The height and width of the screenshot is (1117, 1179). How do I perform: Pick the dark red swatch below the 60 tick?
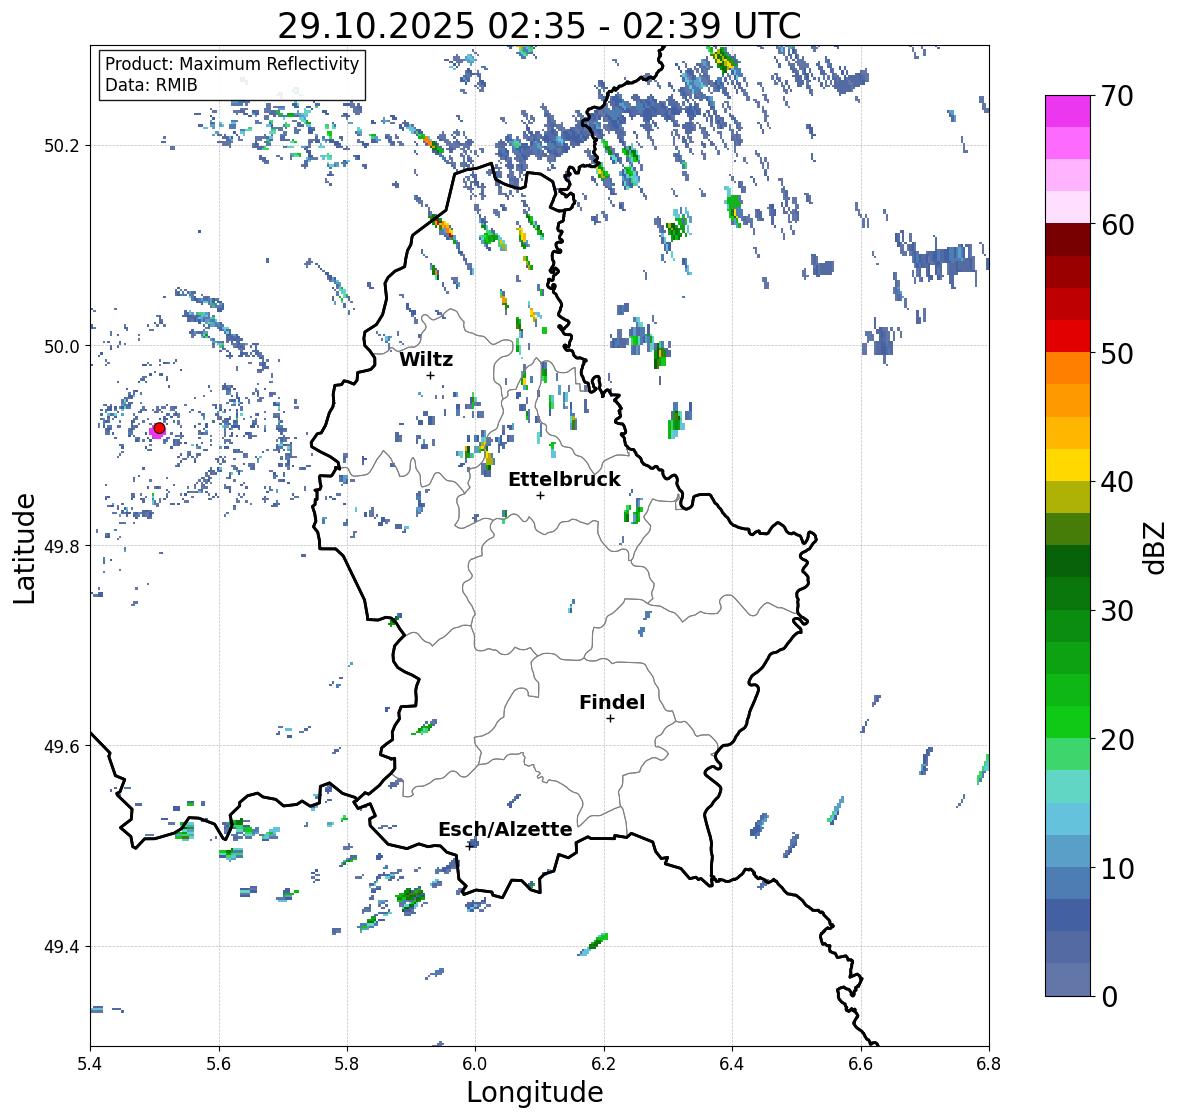[1068, 241]
